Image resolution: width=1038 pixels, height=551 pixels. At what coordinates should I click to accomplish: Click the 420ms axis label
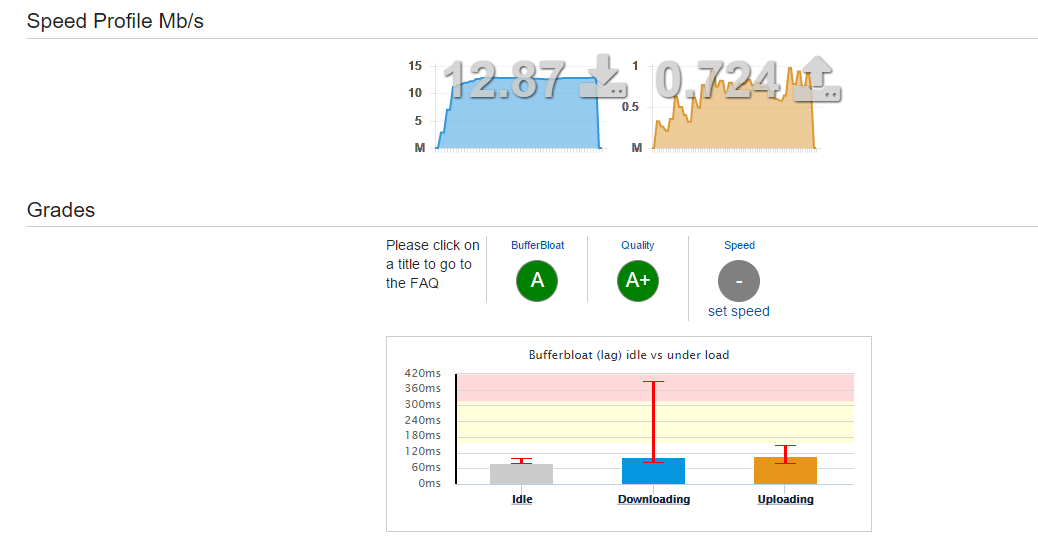pyautogui.click(x=422, y=373)
